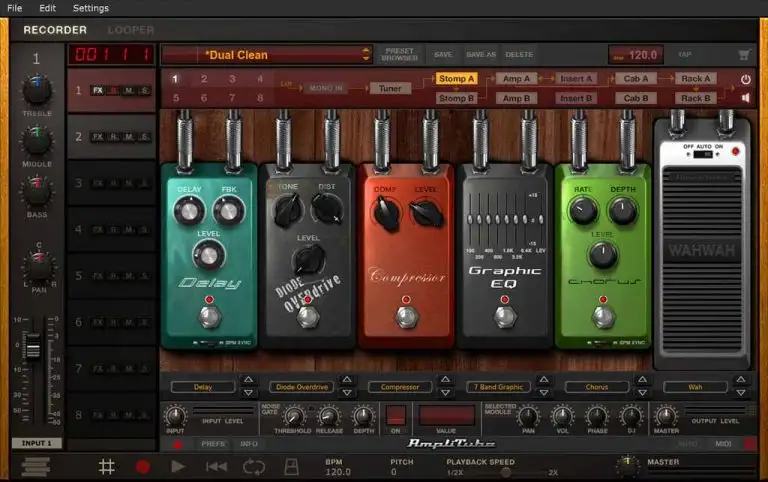The image size is (768, 482).
Task: Mute output with the speaker icon
Action: coord(745,98)
